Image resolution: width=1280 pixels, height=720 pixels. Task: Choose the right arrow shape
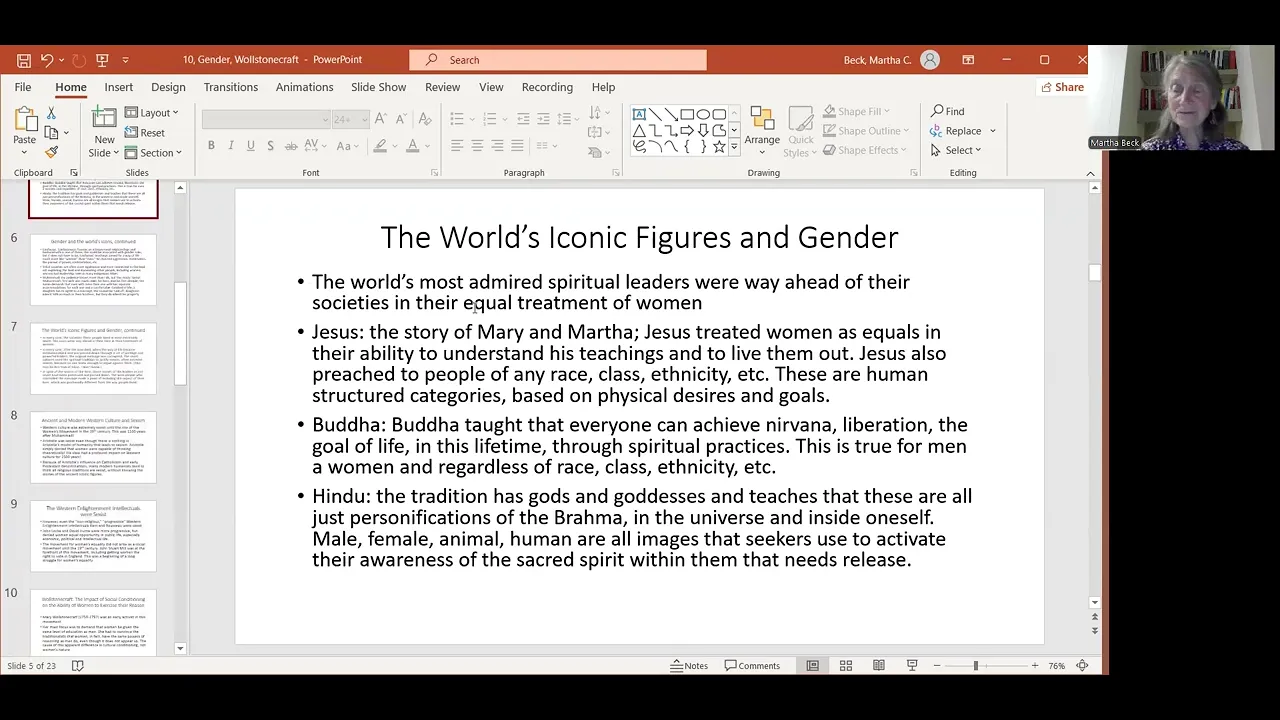coord(687,130)
